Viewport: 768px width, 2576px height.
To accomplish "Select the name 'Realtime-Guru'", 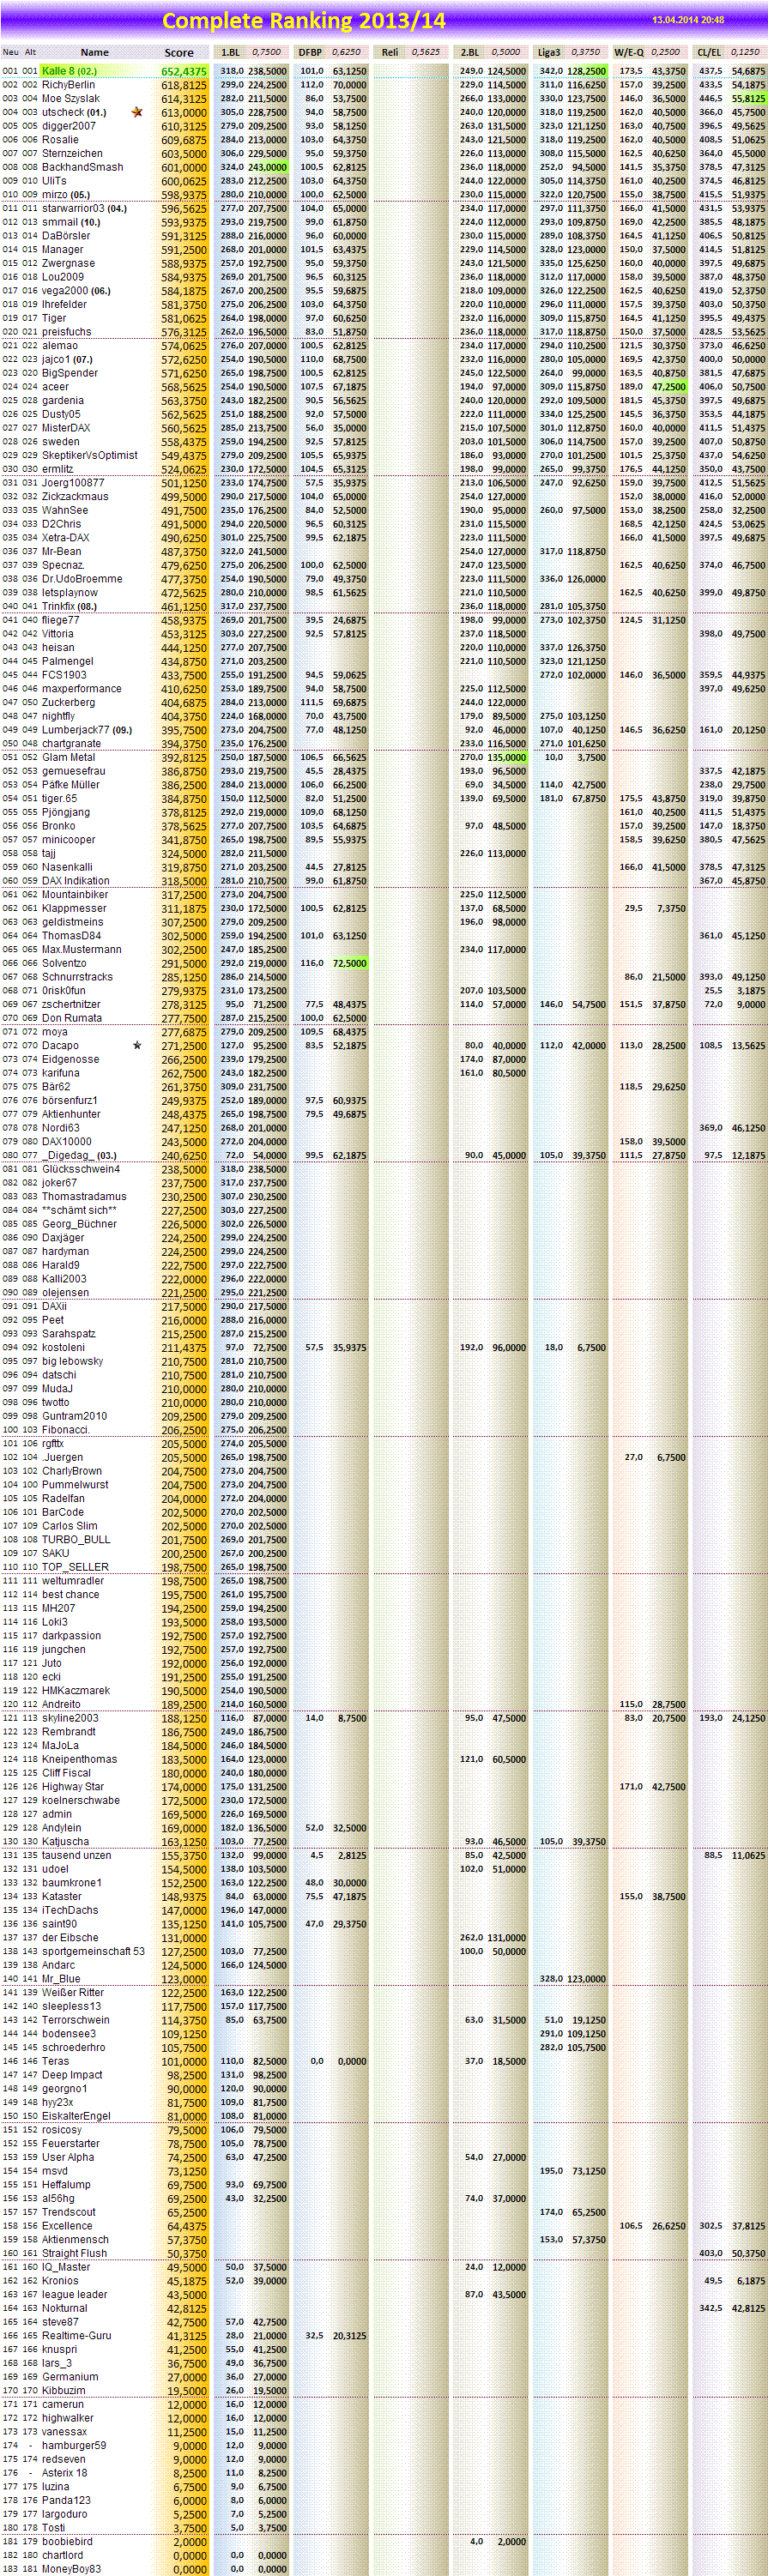I will [x=76, y=2336].
